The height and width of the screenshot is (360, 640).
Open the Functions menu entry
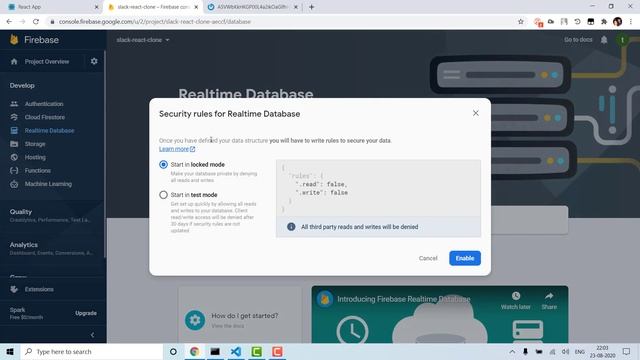pos(38,171)
